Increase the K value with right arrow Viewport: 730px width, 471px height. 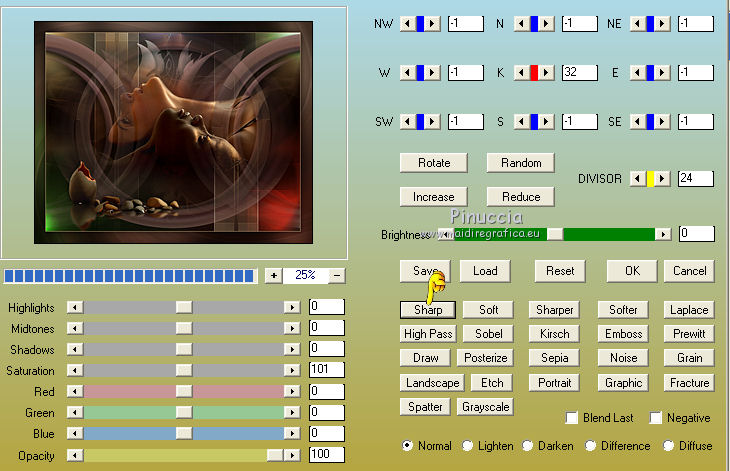[547, 73]
